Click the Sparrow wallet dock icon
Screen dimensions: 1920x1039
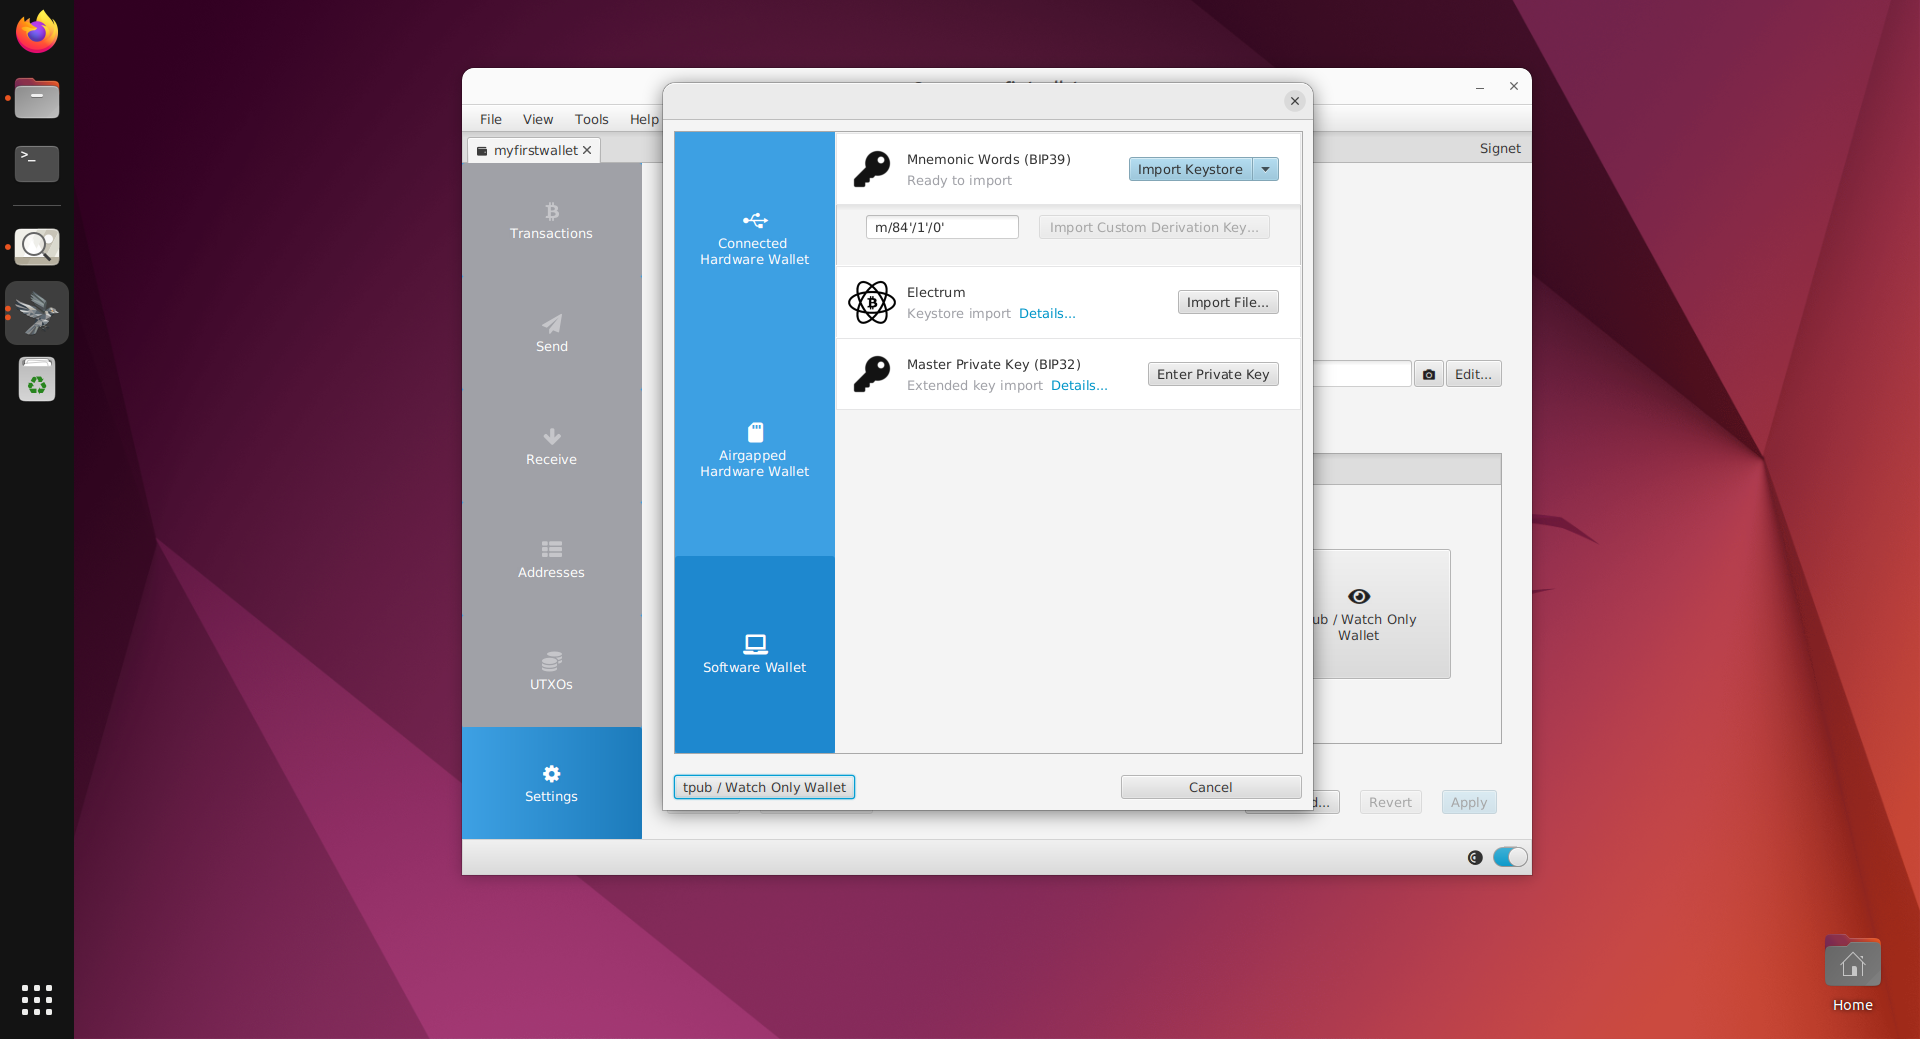(x=37, y=313)
